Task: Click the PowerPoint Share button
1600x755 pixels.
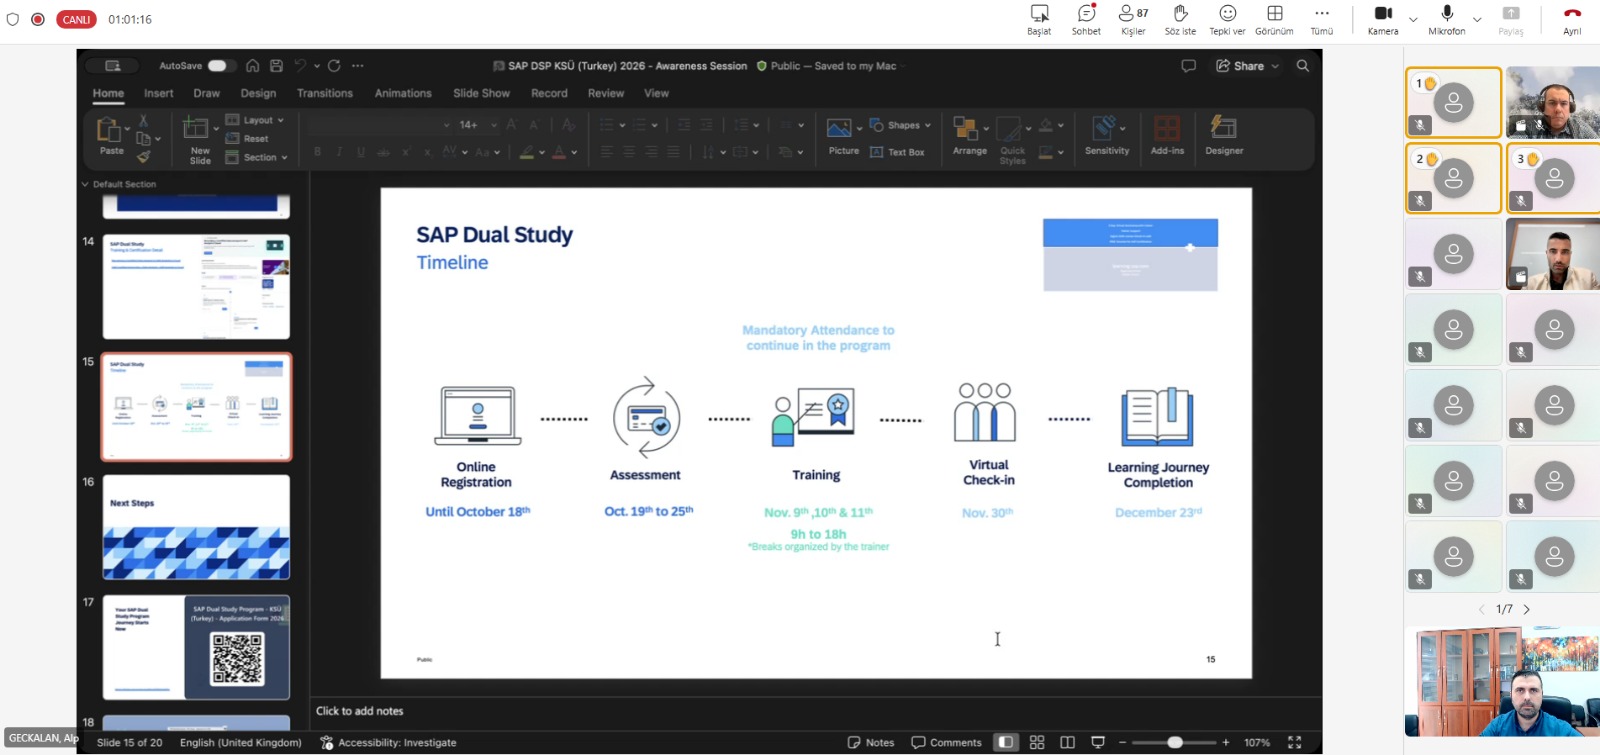Action: coord(1247,66)
